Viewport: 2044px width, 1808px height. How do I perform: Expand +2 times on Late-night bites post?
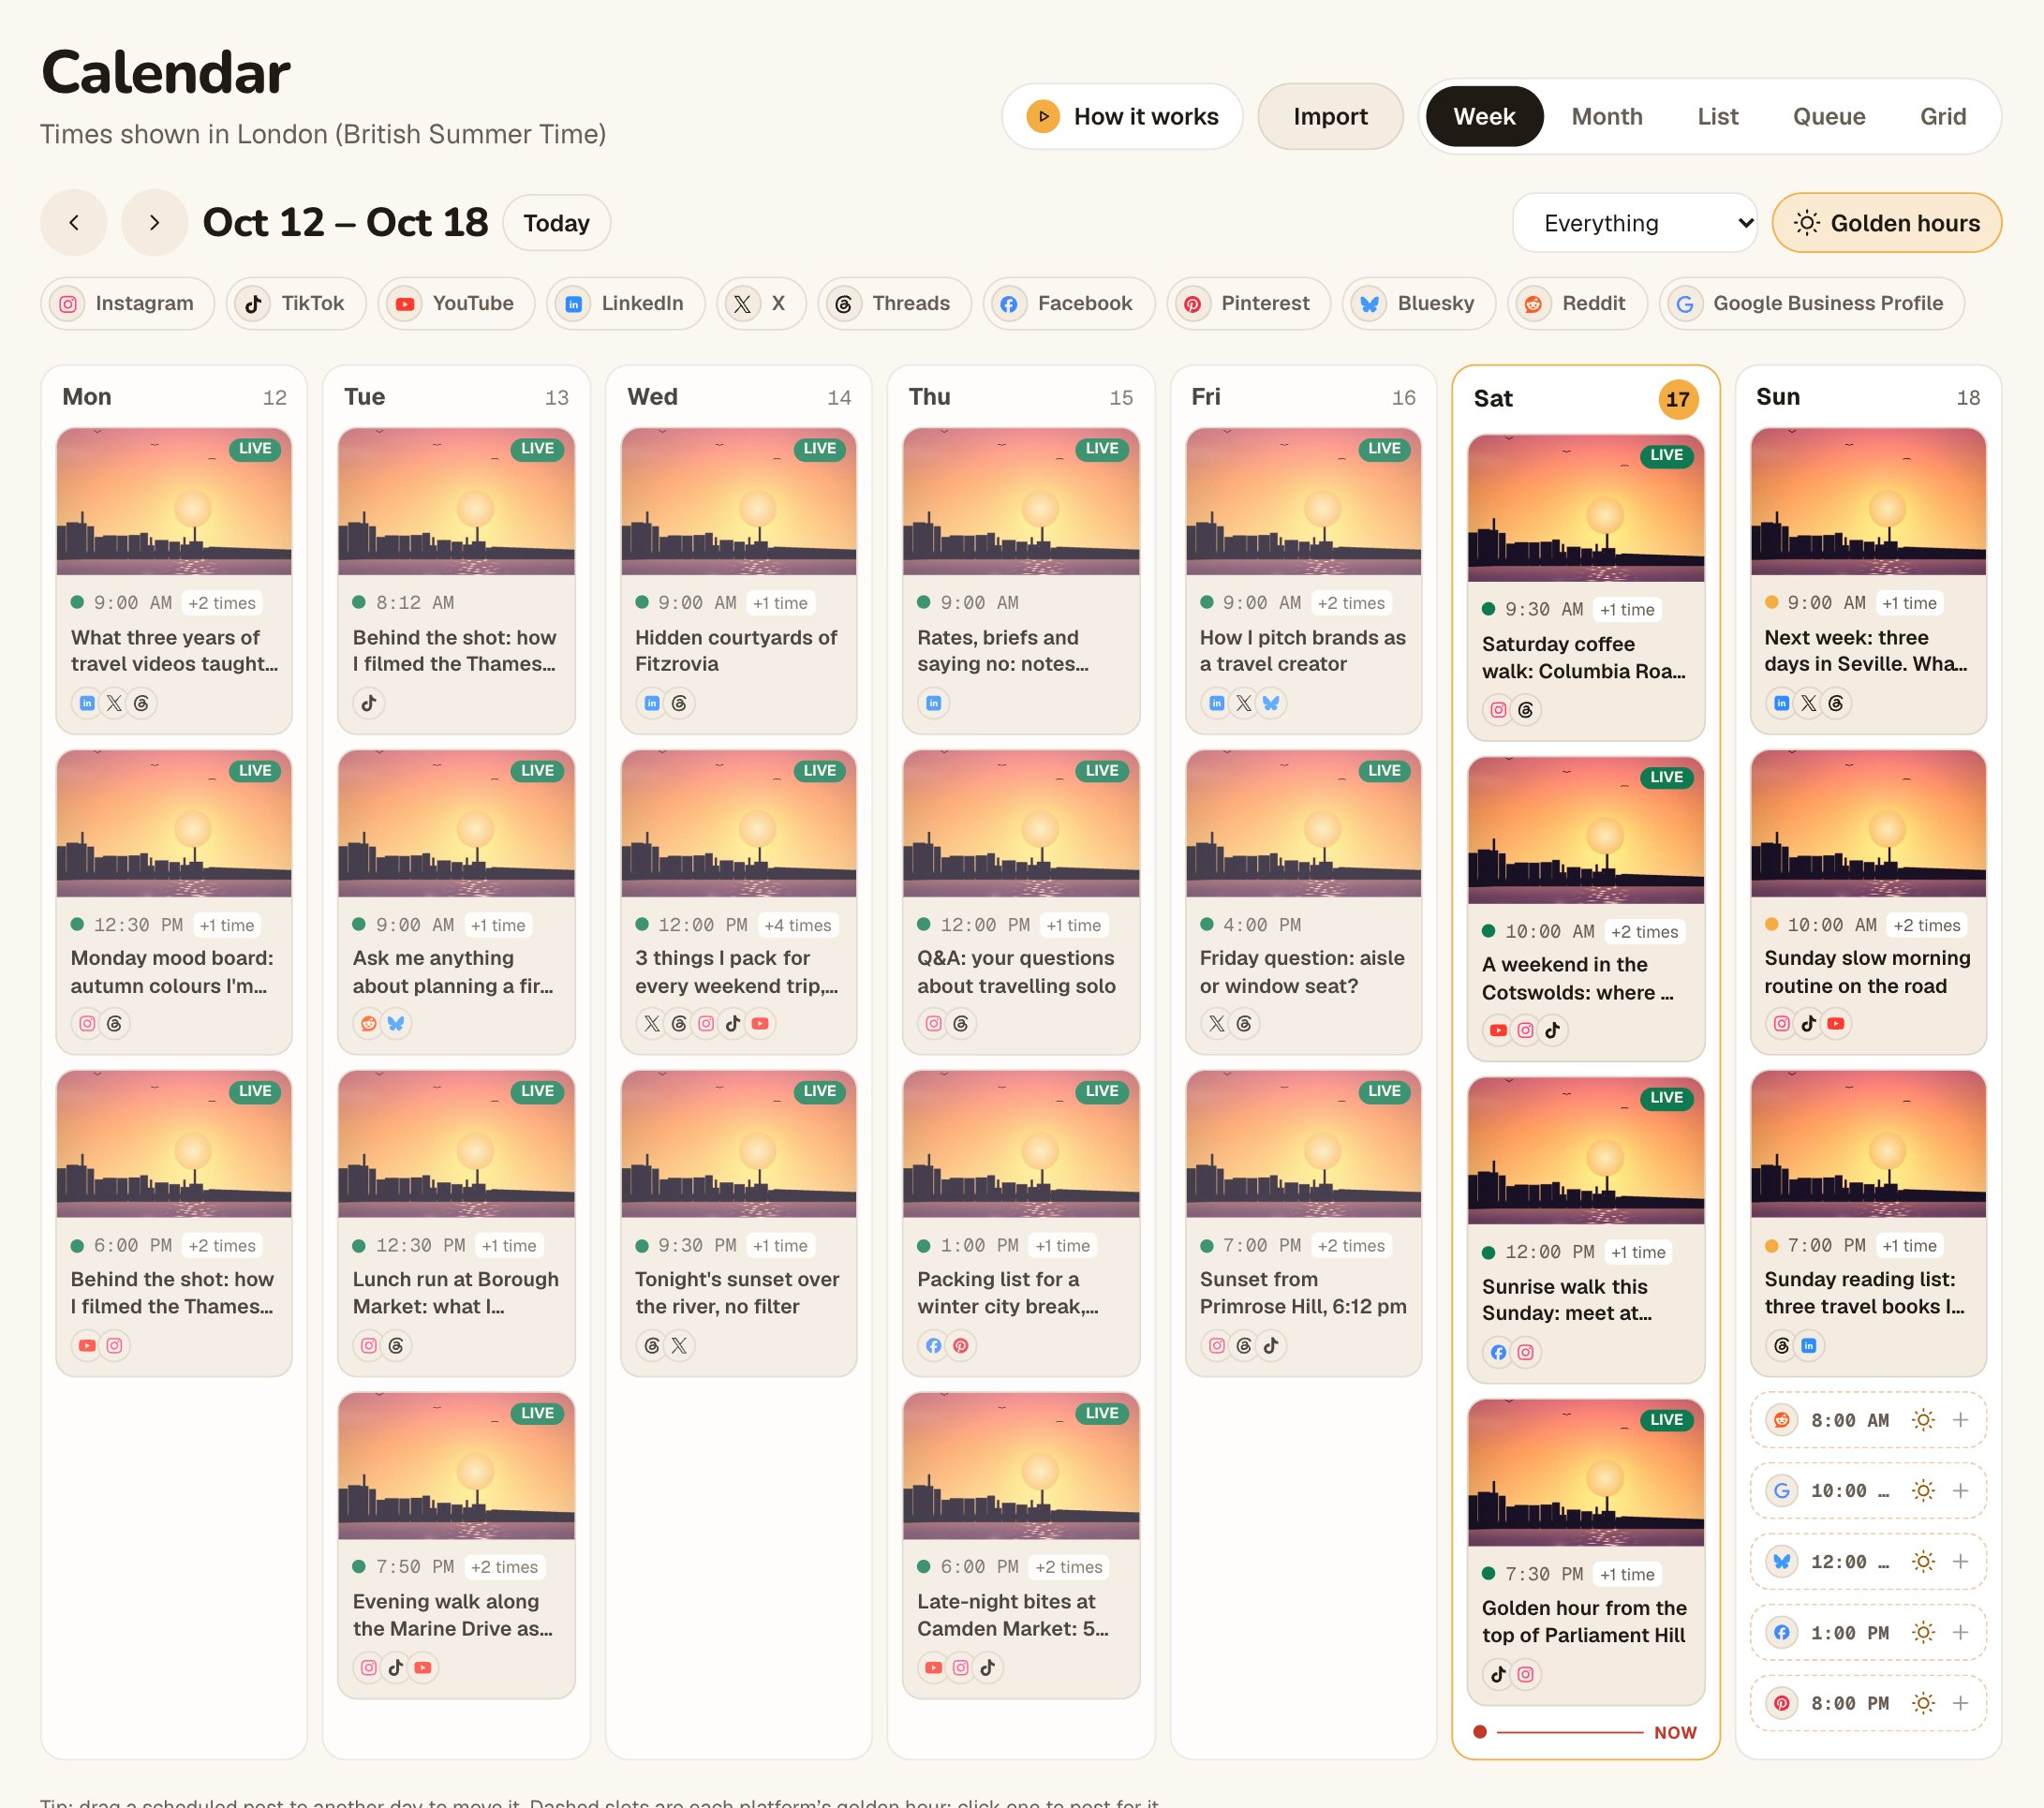point(1069,1567)
